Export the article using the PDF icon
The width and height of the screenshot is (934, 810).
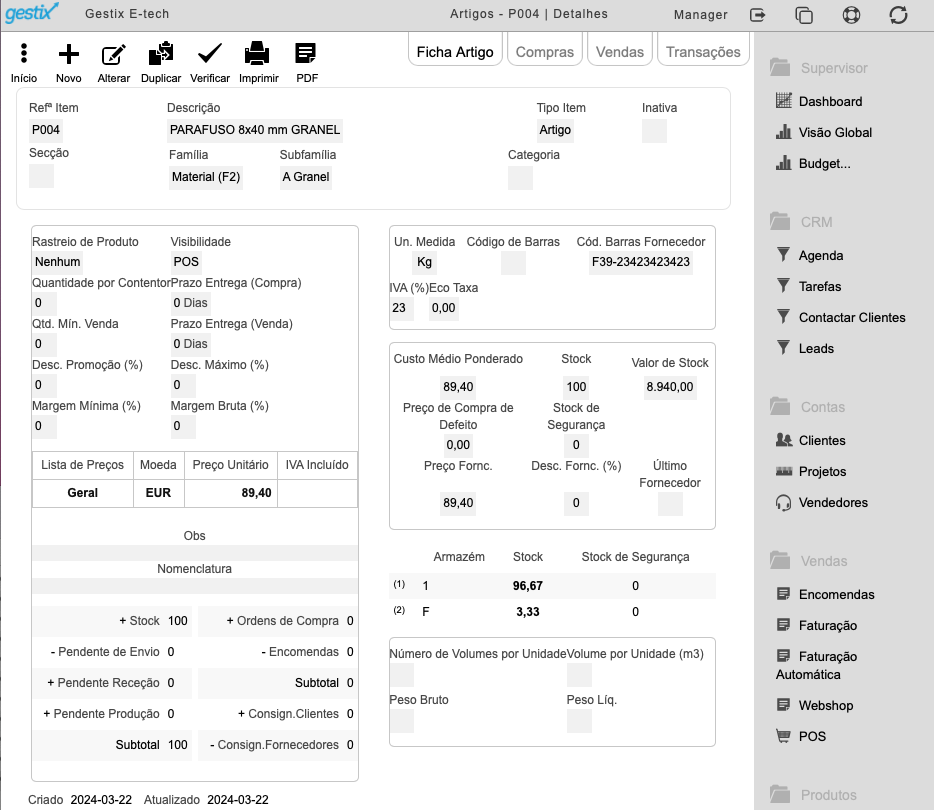coord(306,54)
